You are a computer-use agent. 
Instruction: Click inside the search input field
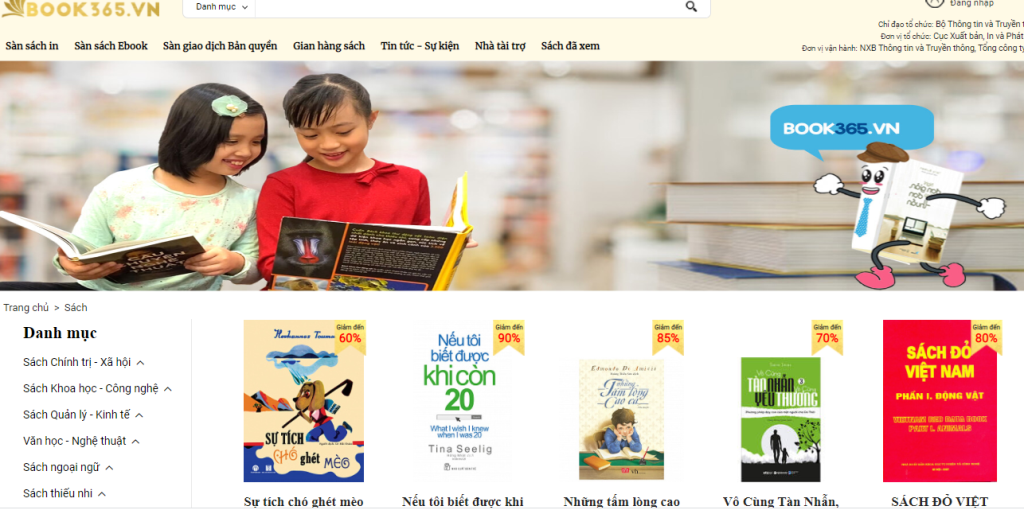pos(468,7)
